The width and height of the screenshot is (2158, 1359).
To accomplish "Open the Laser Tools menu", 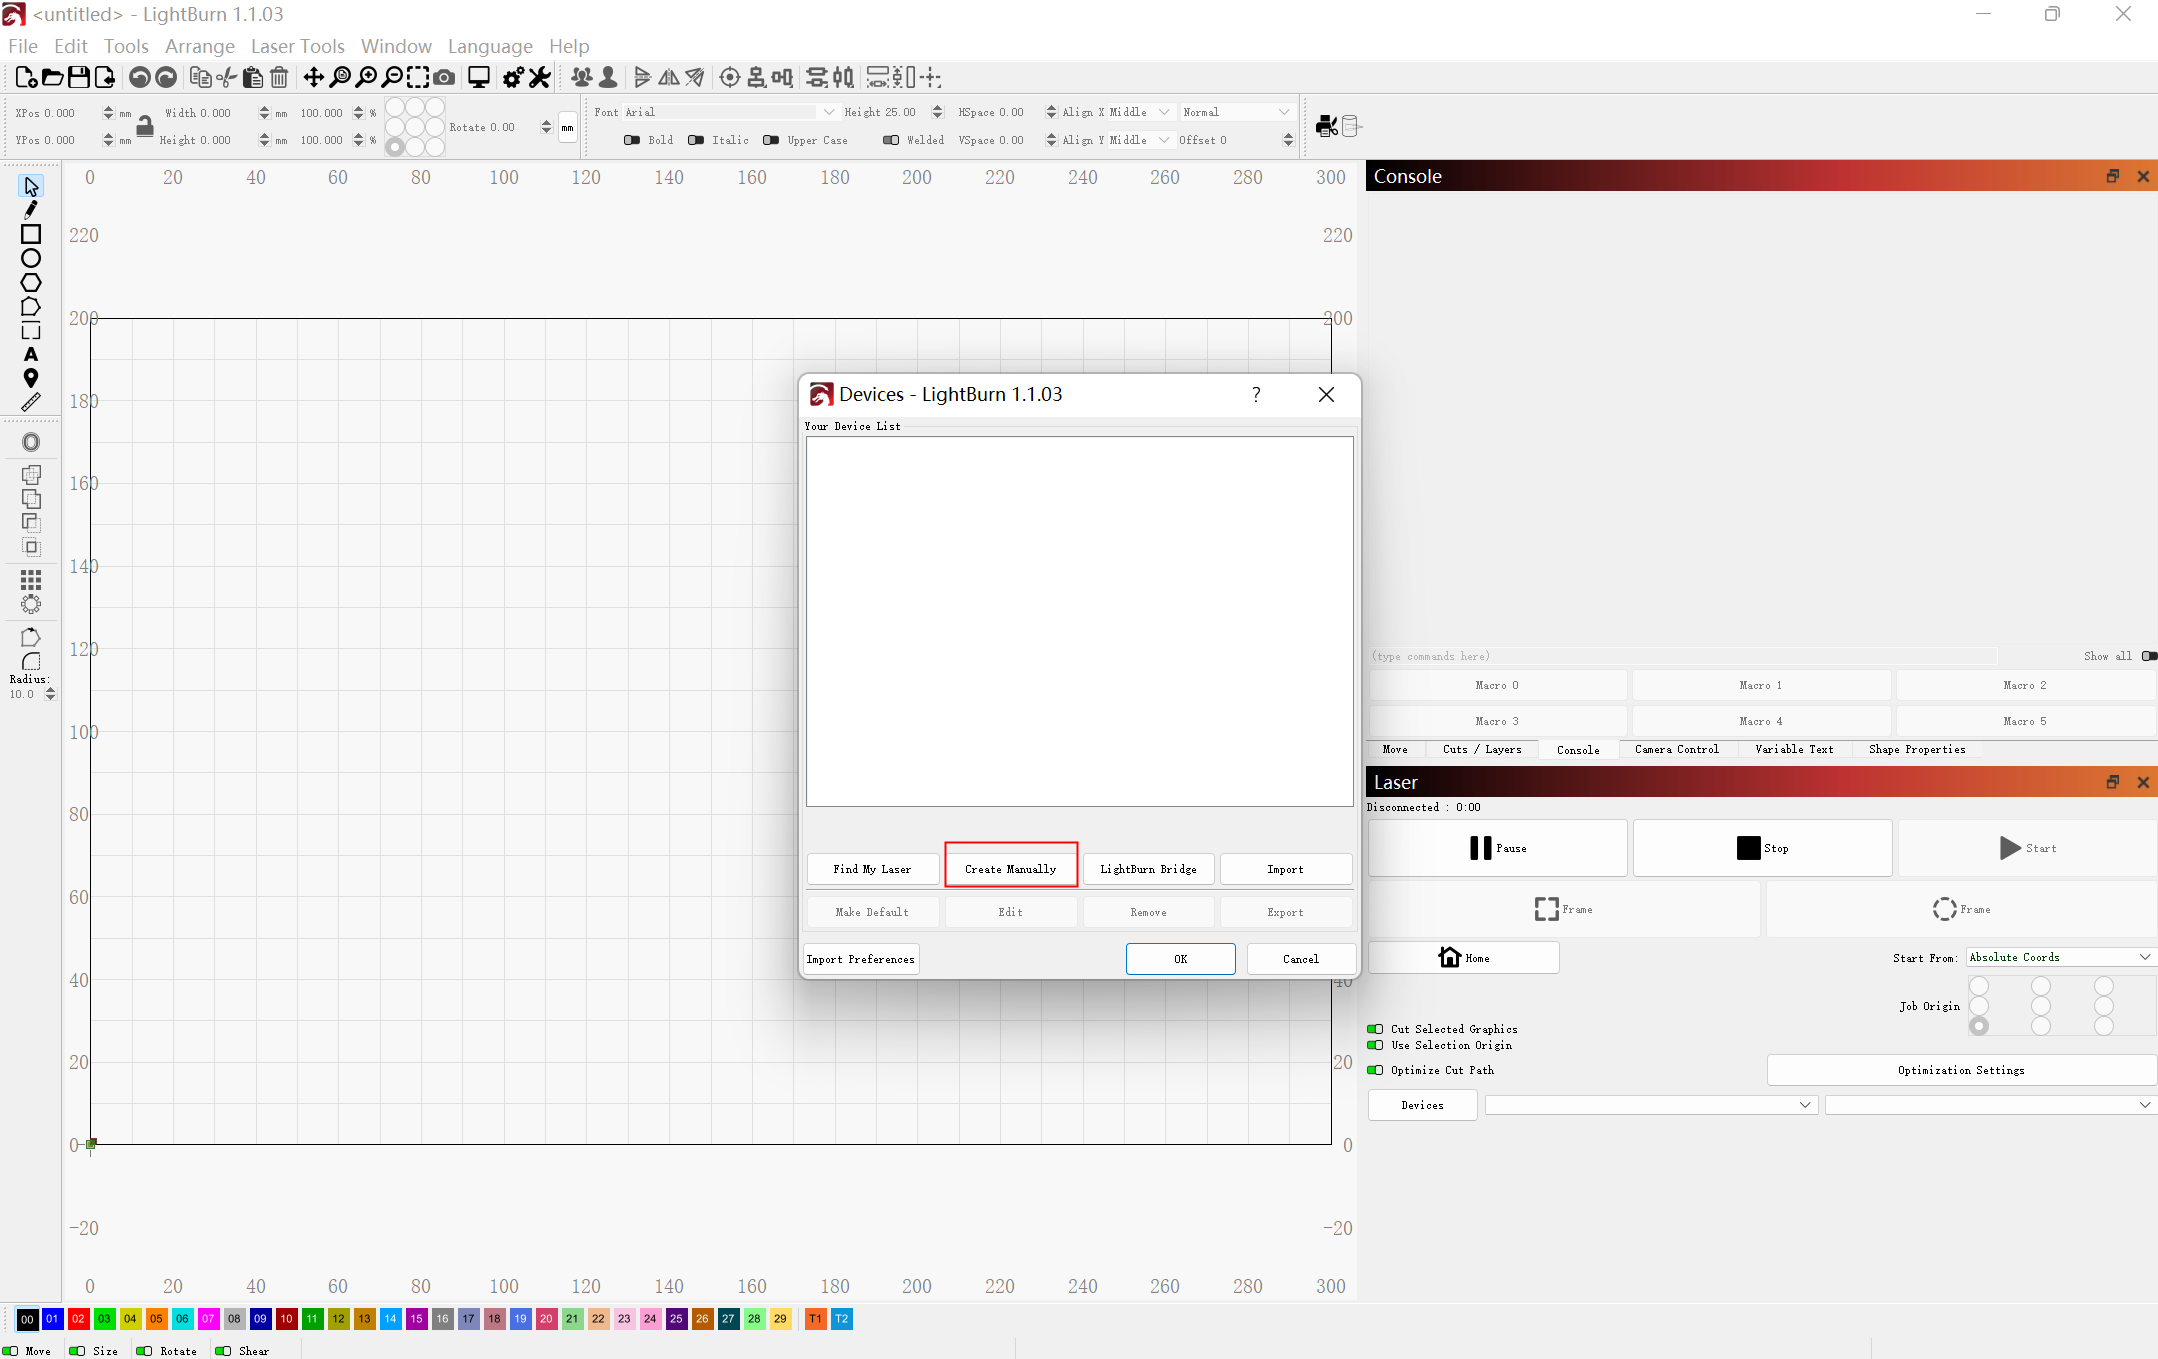I will pos(297,46).
